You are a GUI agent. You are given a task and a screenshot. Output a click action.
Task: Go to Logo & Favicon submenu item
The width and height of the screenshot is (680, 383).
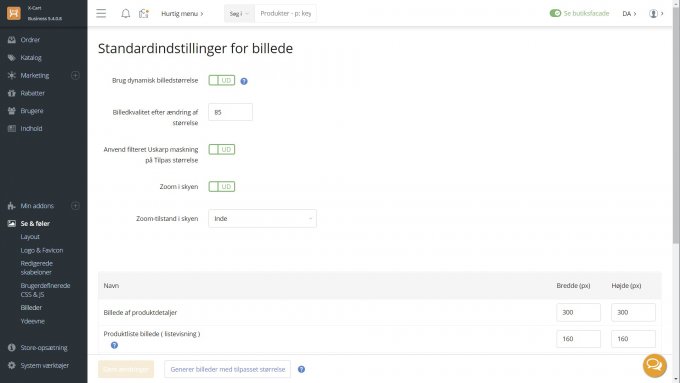[42, 250]
